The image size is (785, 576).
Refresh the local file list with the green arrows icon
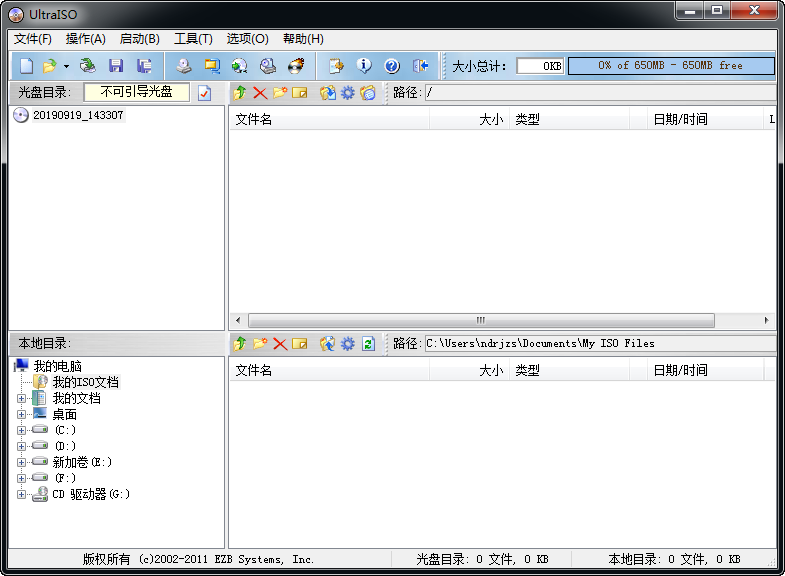(x=368, y=344)
